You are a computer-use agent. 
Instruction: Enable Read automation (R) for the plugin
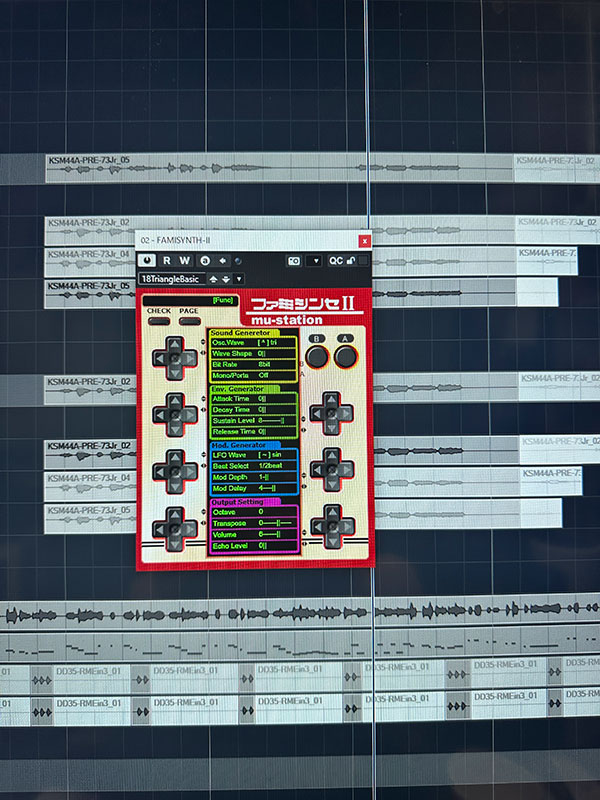[x=167, y=260]
